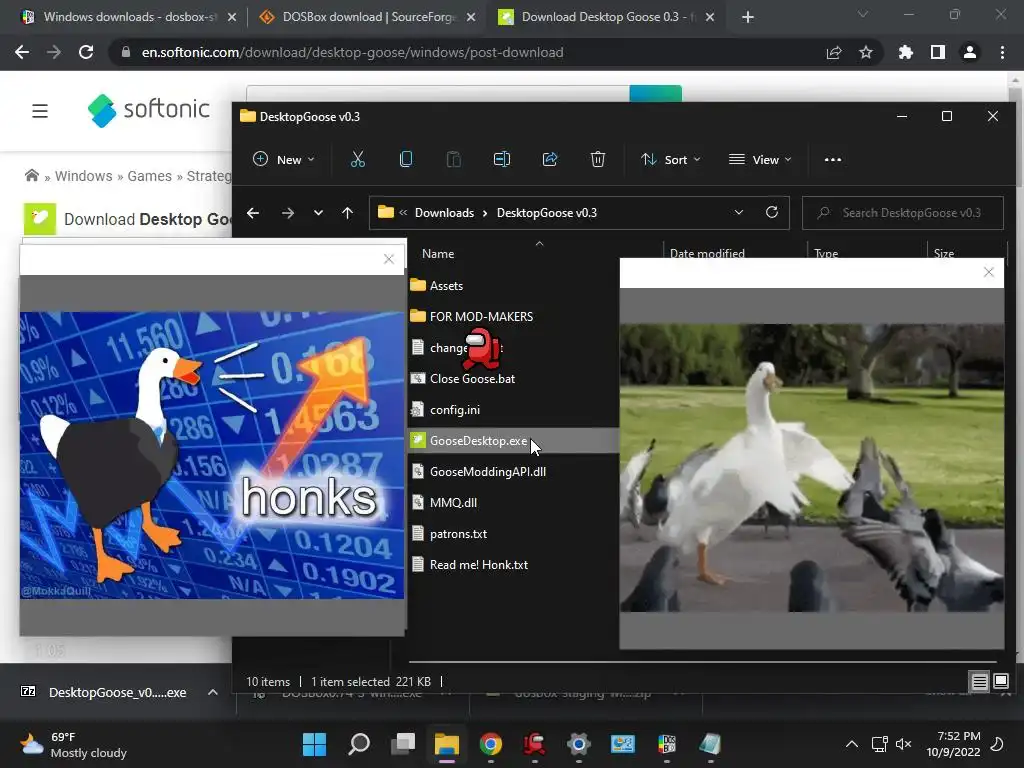
Task: Open a new Chrome tab
Action: click(748, 17)
